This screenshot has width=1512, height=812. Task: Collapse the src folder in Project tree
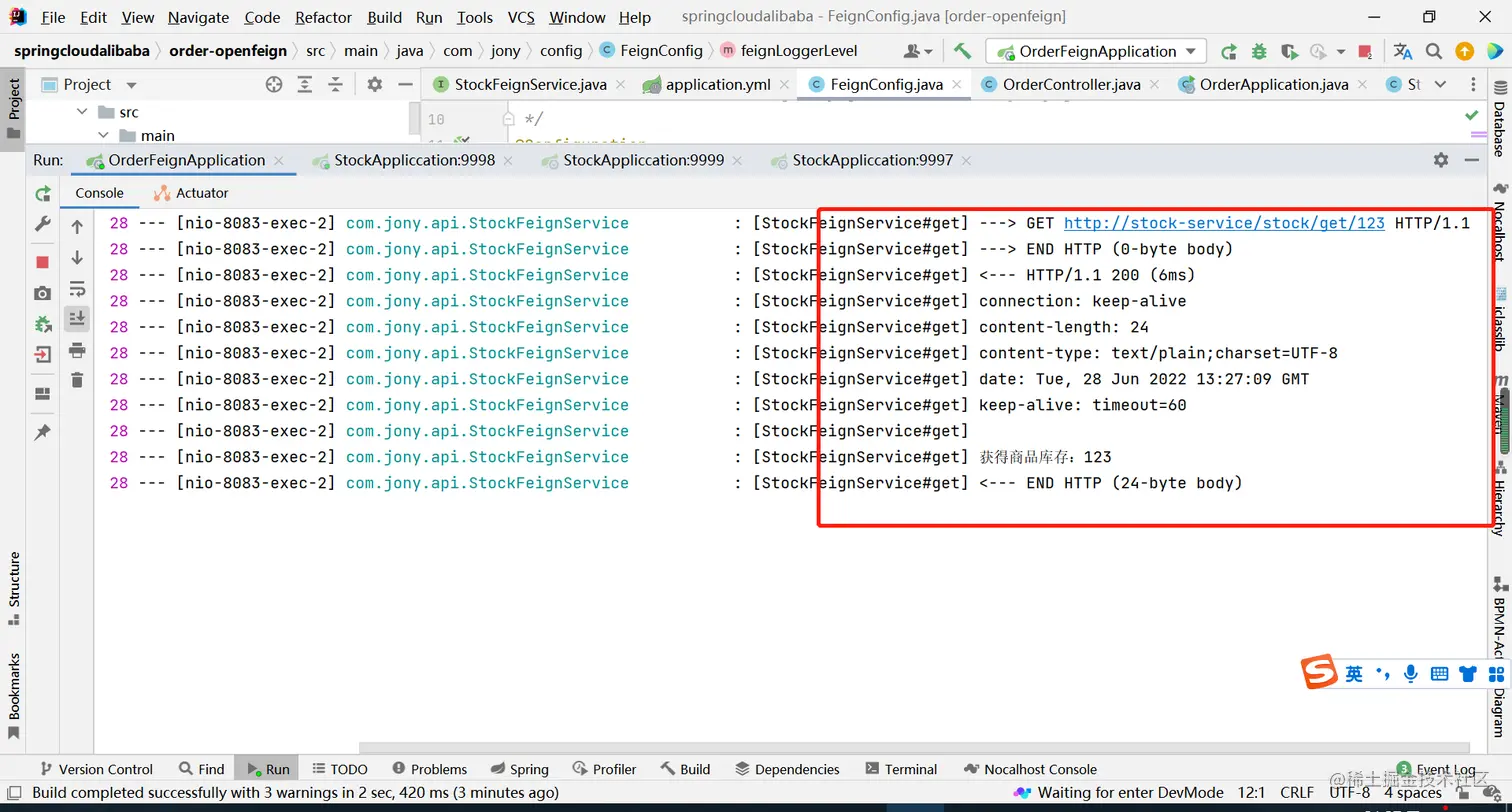[82, 112]
